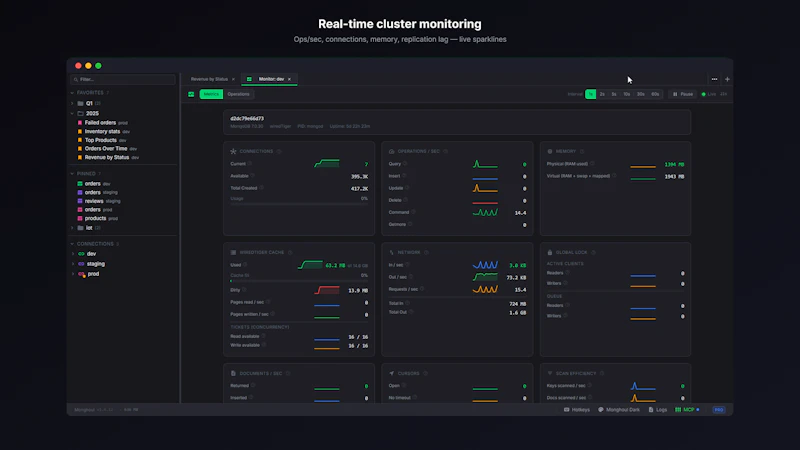Collapse the 2025 folder
The width and height of the screenshot is (800, 450).
point(72,113)
